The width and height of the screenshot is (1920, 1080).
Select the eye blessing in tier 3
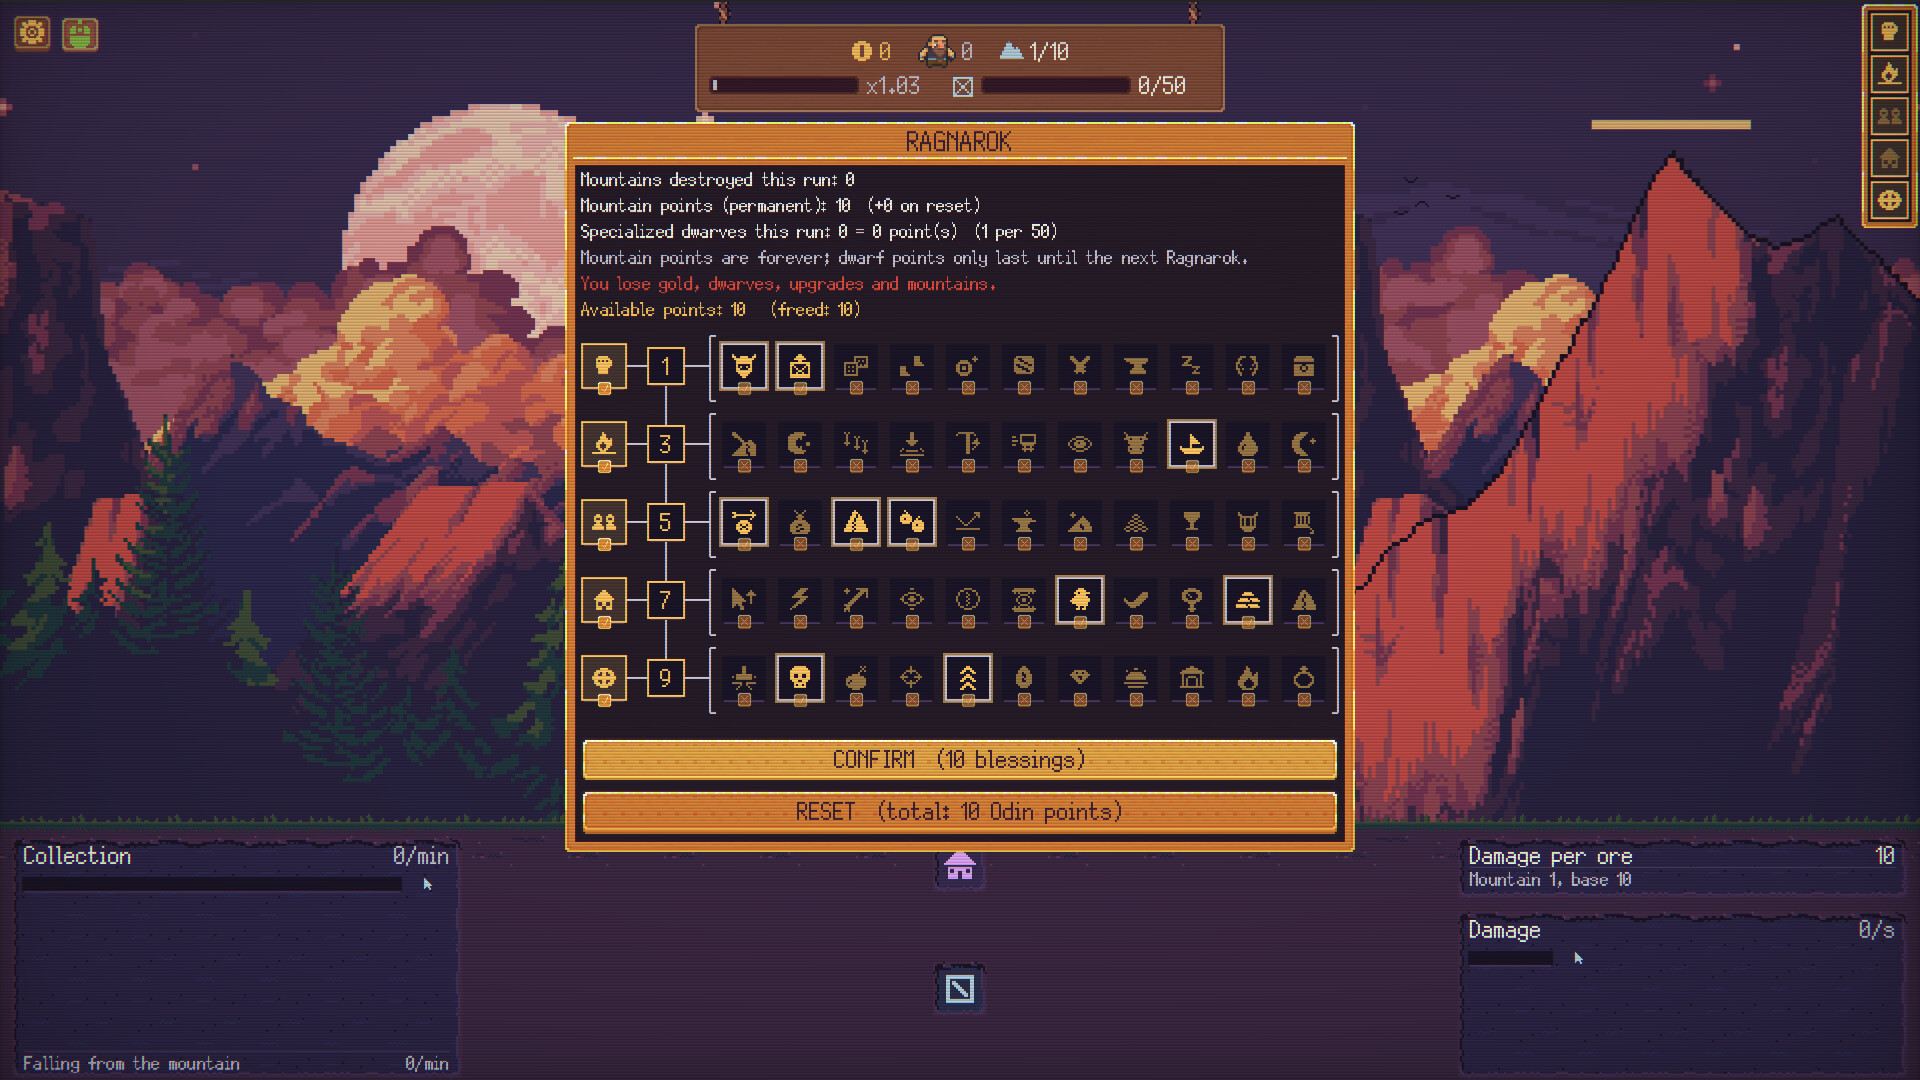1080,444
